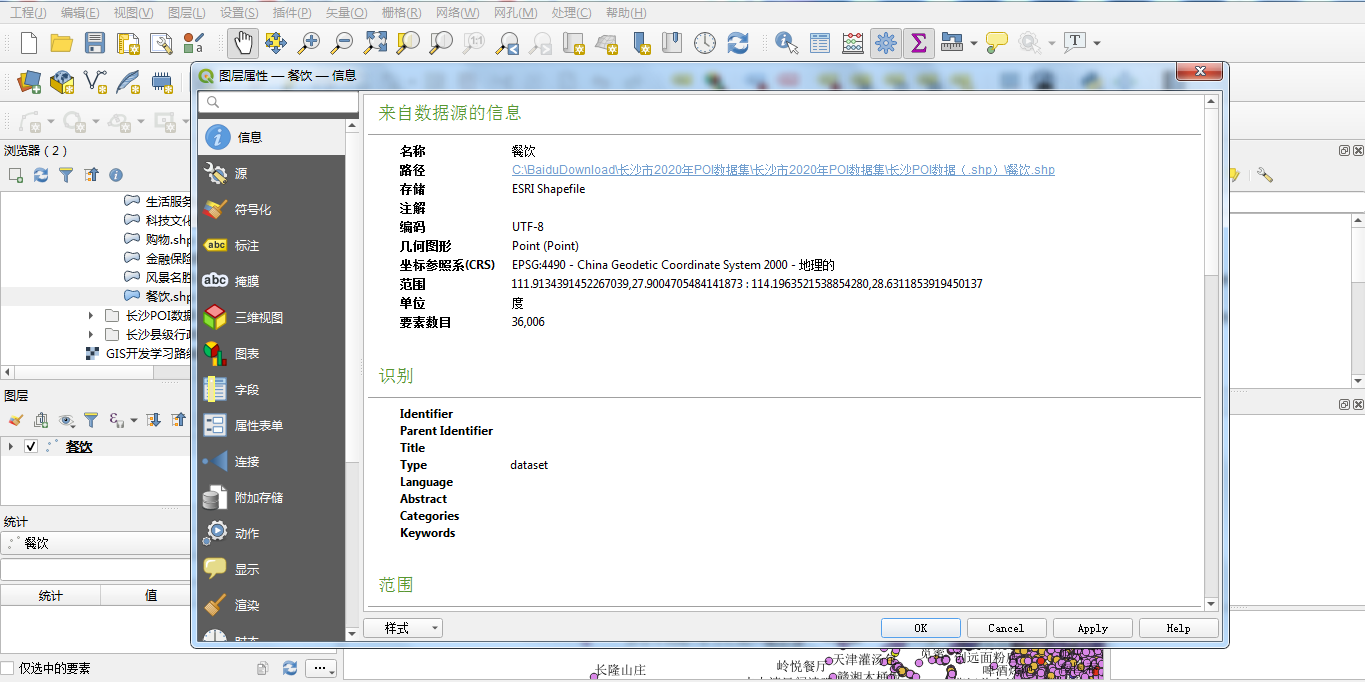This screenshot has width=1365, height=682.
Task: Click New Shapefile Layer V icon
Action: [x=95, y=82]
